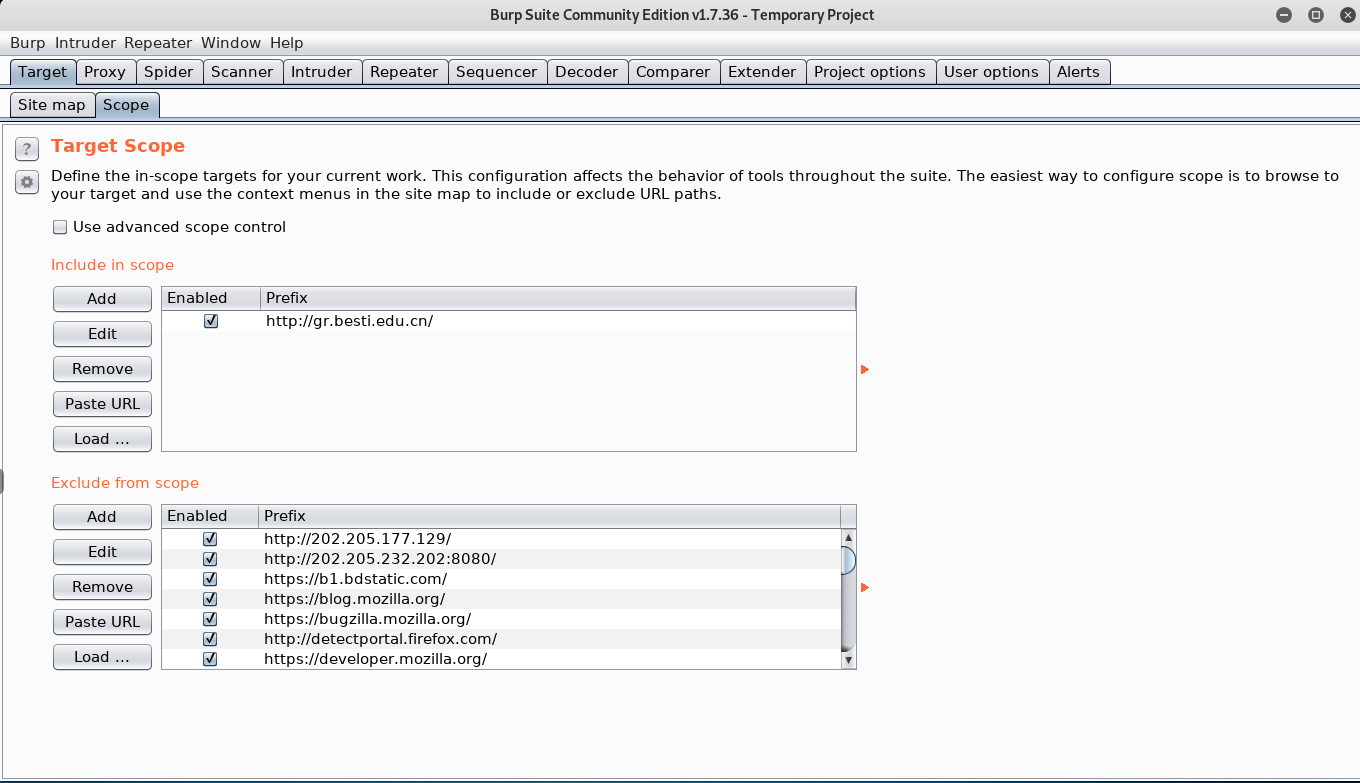This screenshot has height=783, width=1360.
Task: Click Paste URL under Include in scope
Action: coord(102,404)
